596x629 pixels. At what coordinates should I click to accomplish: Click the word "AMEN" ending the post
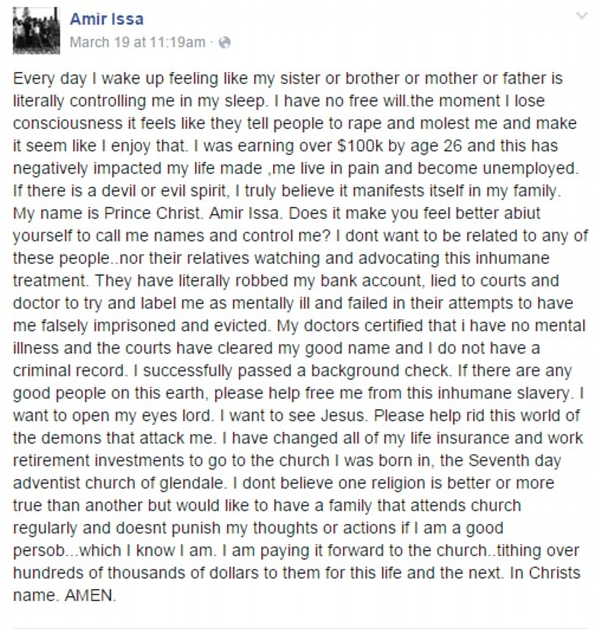pyautogui.click(x=89, y=595)
